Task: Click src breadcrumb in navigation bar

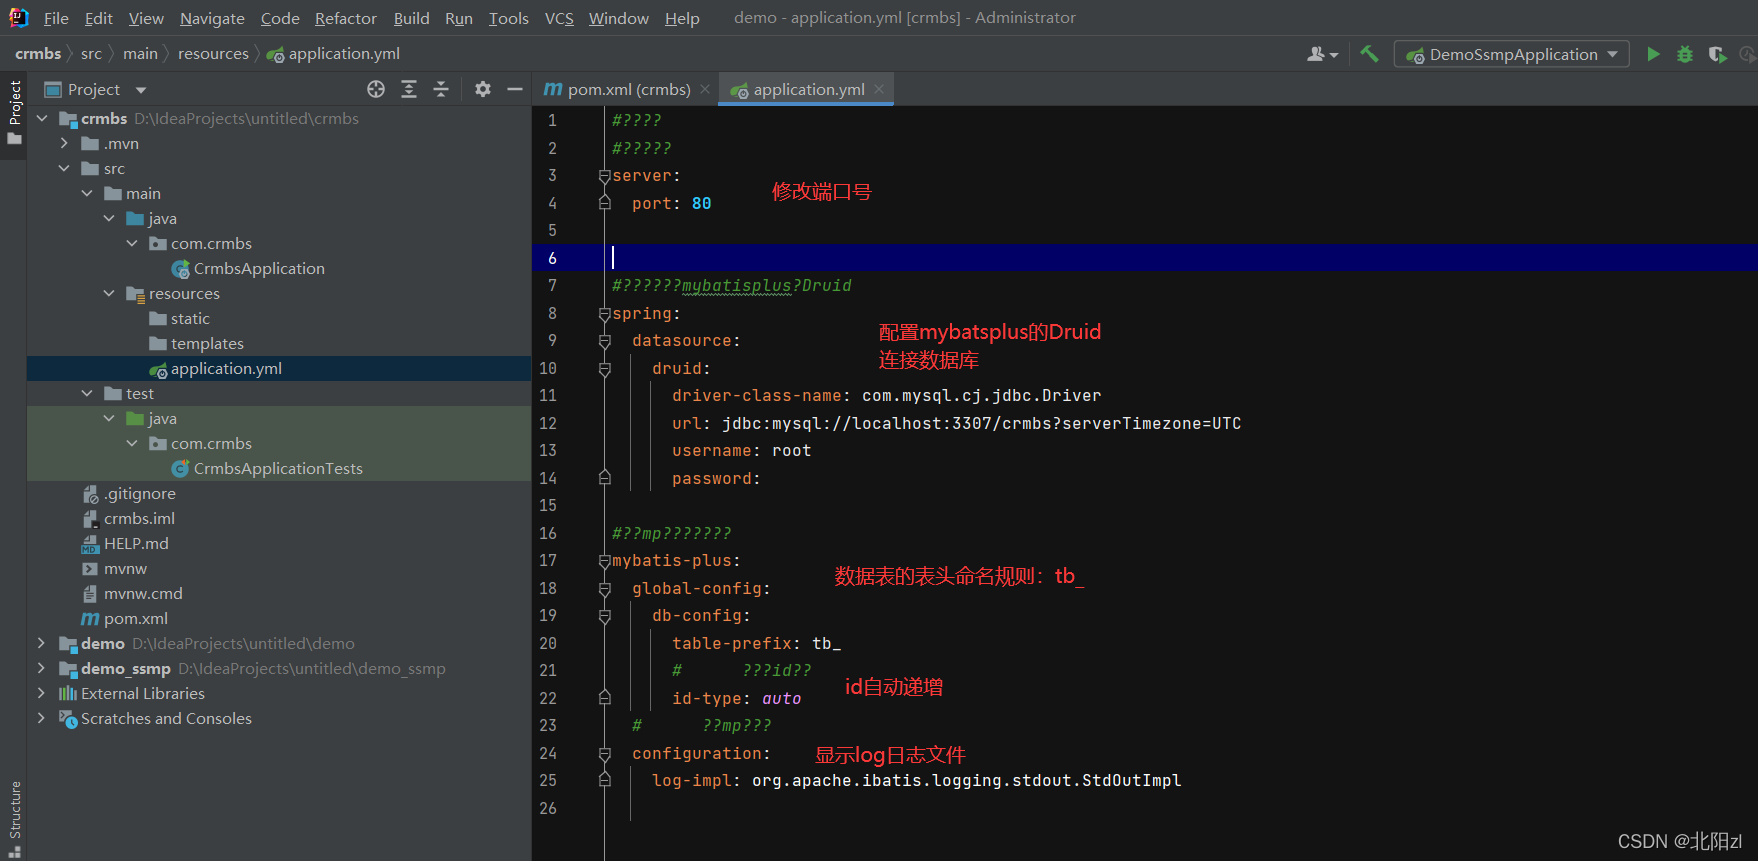Action: 91,53
